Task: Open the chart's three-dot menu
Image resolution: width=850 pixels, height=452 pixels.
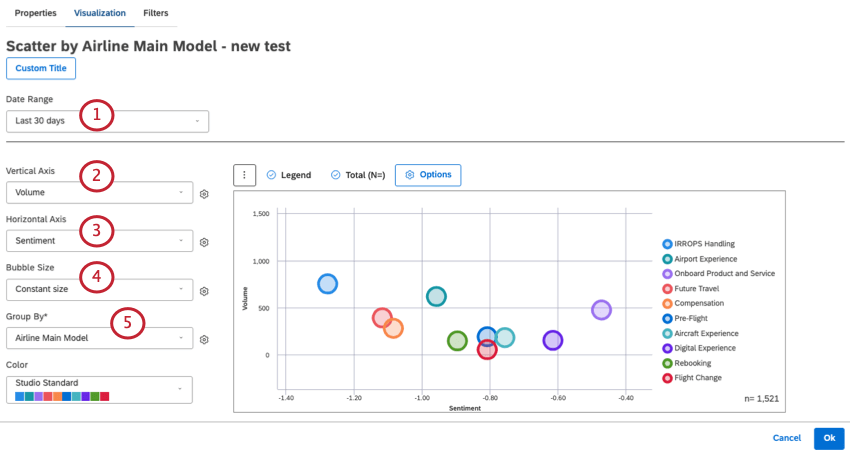Action: 244,175
